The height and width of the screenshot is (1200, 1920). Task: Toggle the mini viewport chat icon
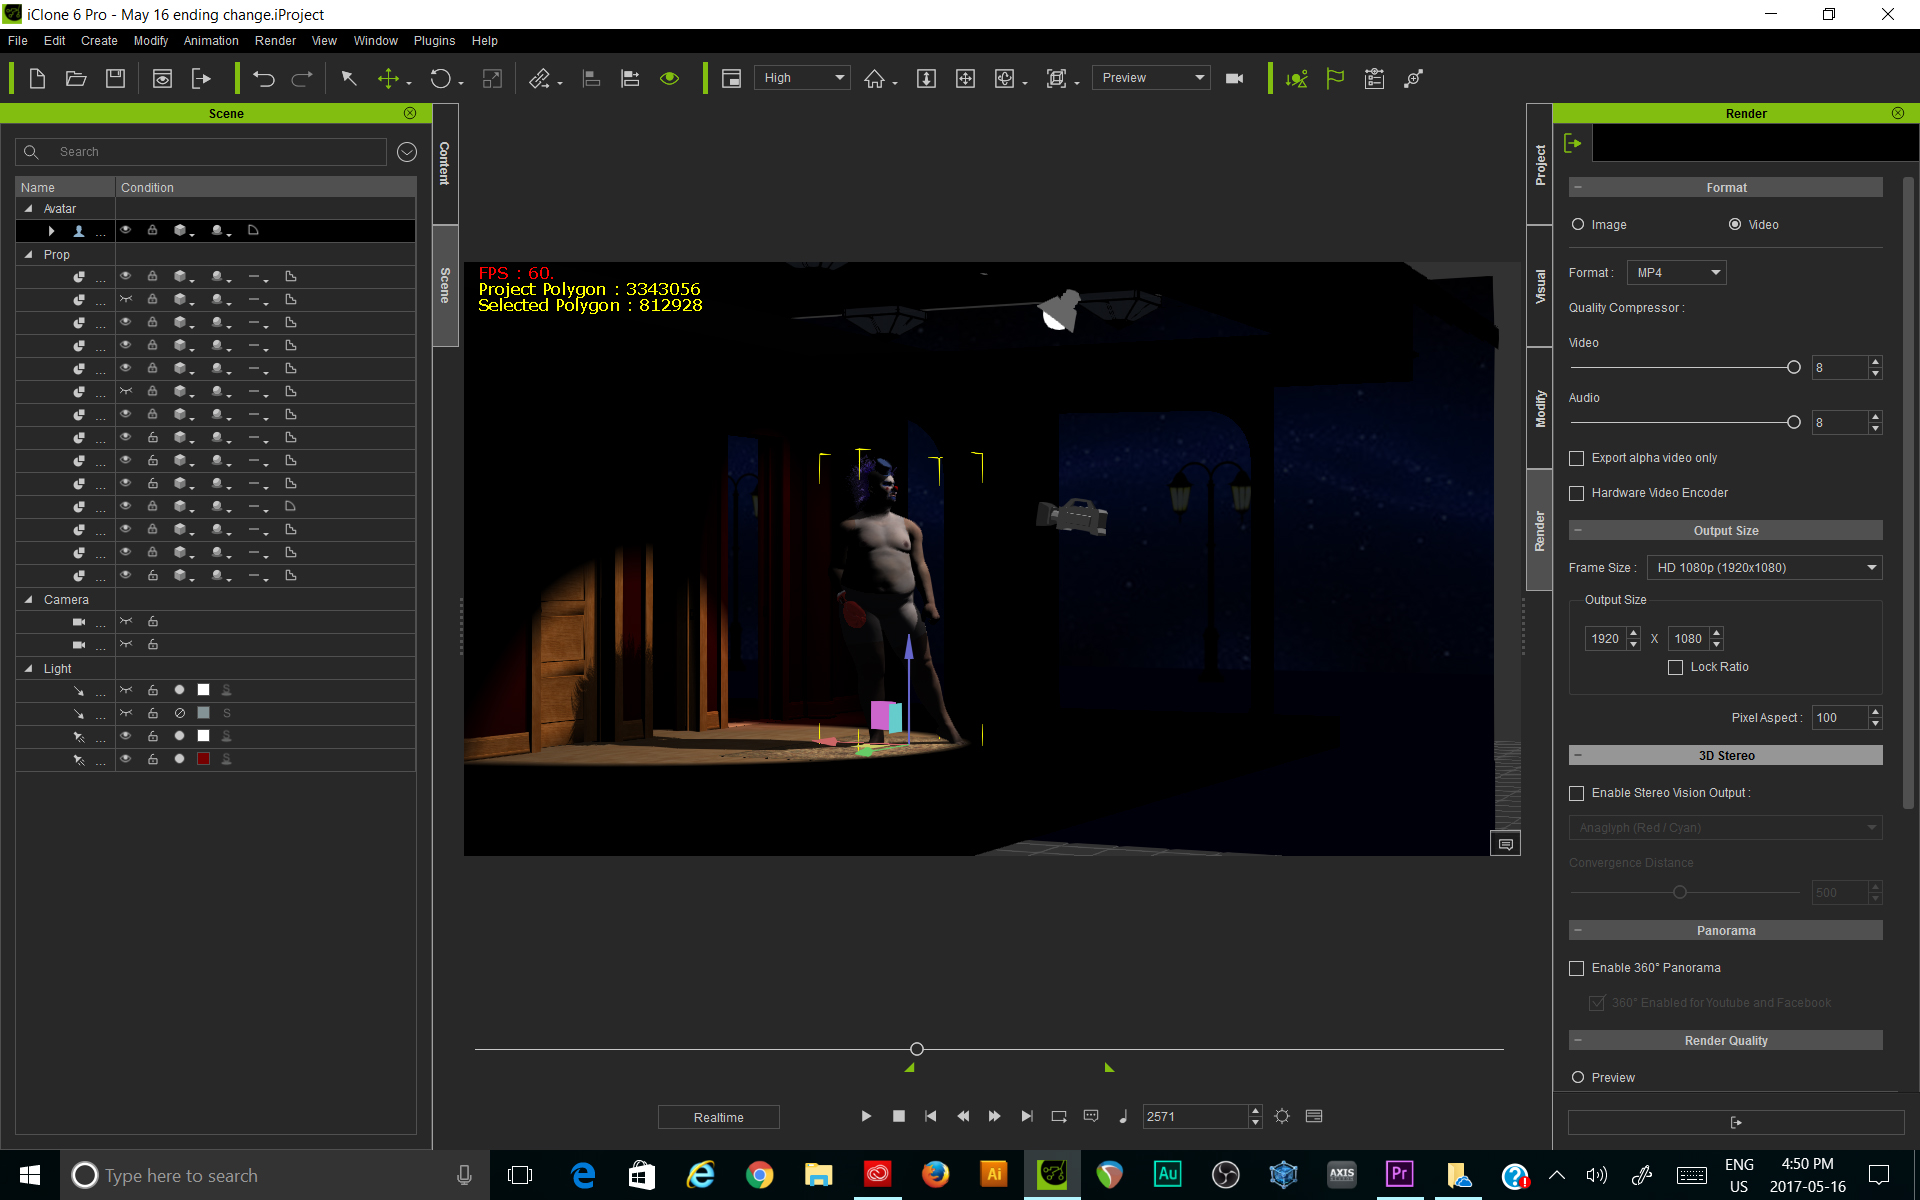pos(1505,844)
